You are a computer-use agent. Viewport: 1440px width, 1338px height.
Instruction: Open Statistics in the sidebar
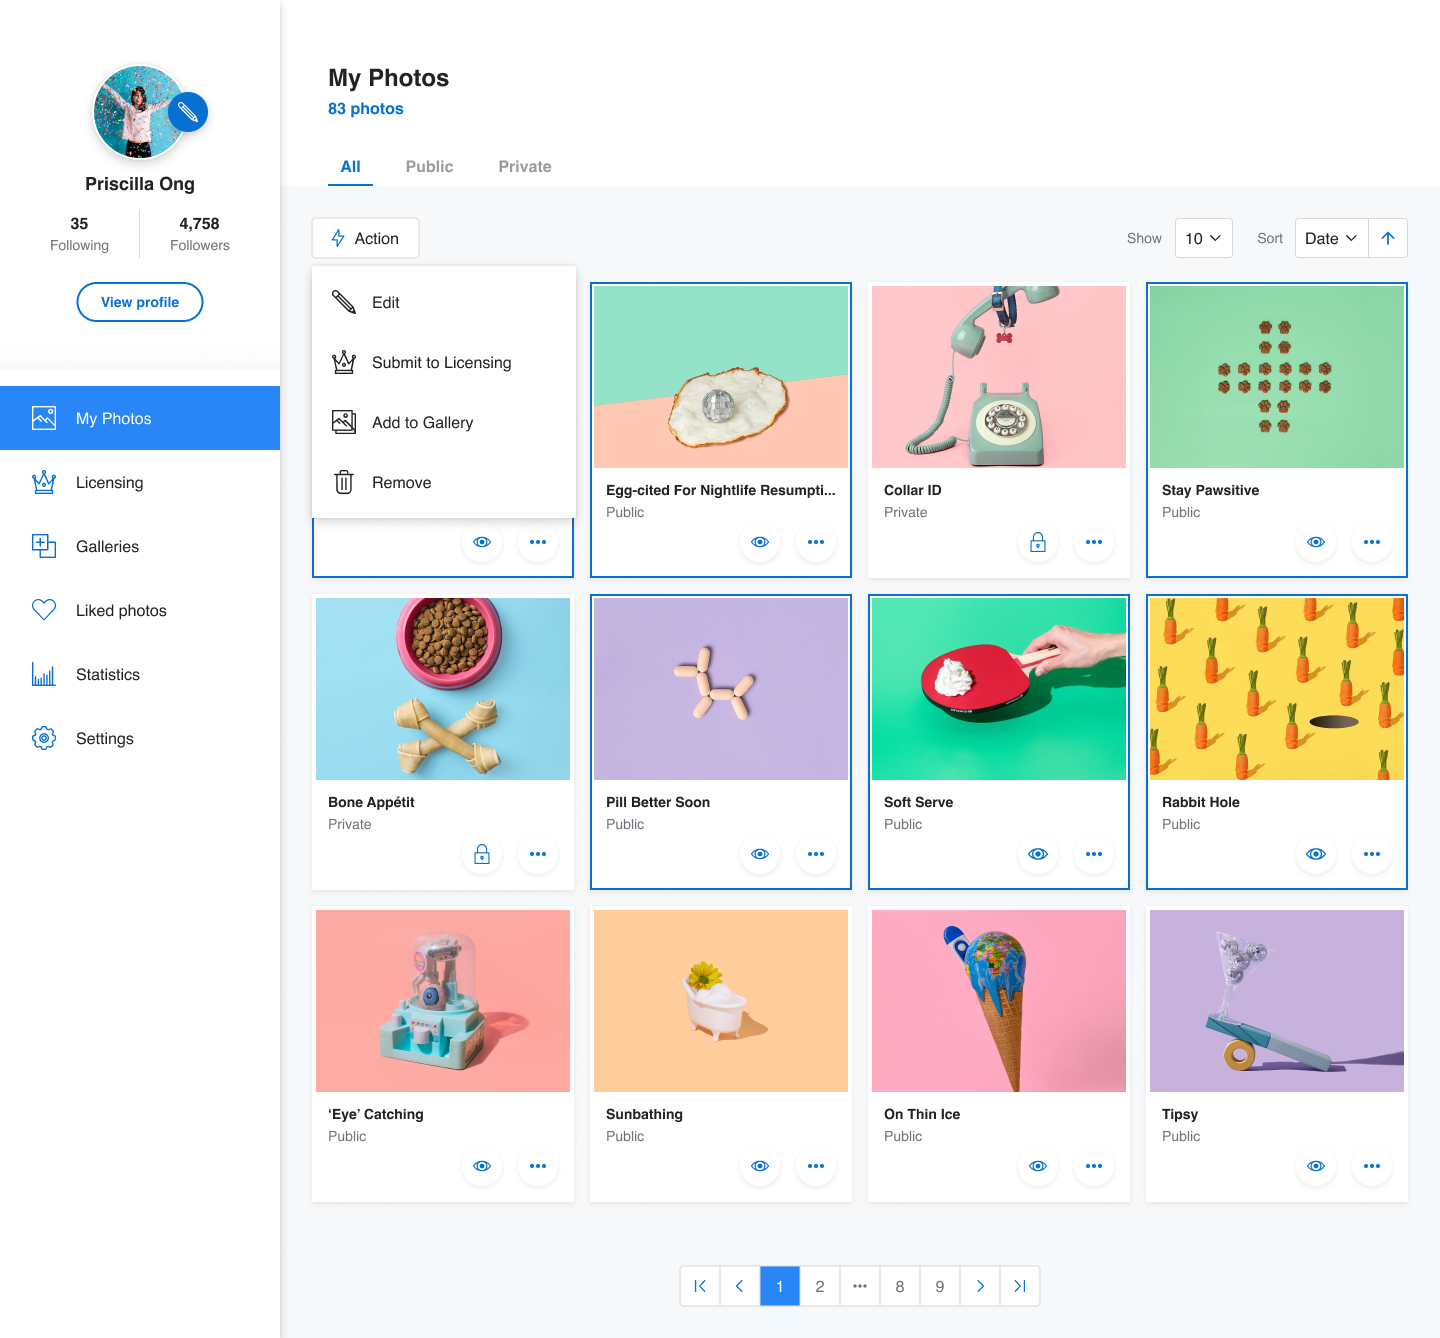(x=108, y=674)
